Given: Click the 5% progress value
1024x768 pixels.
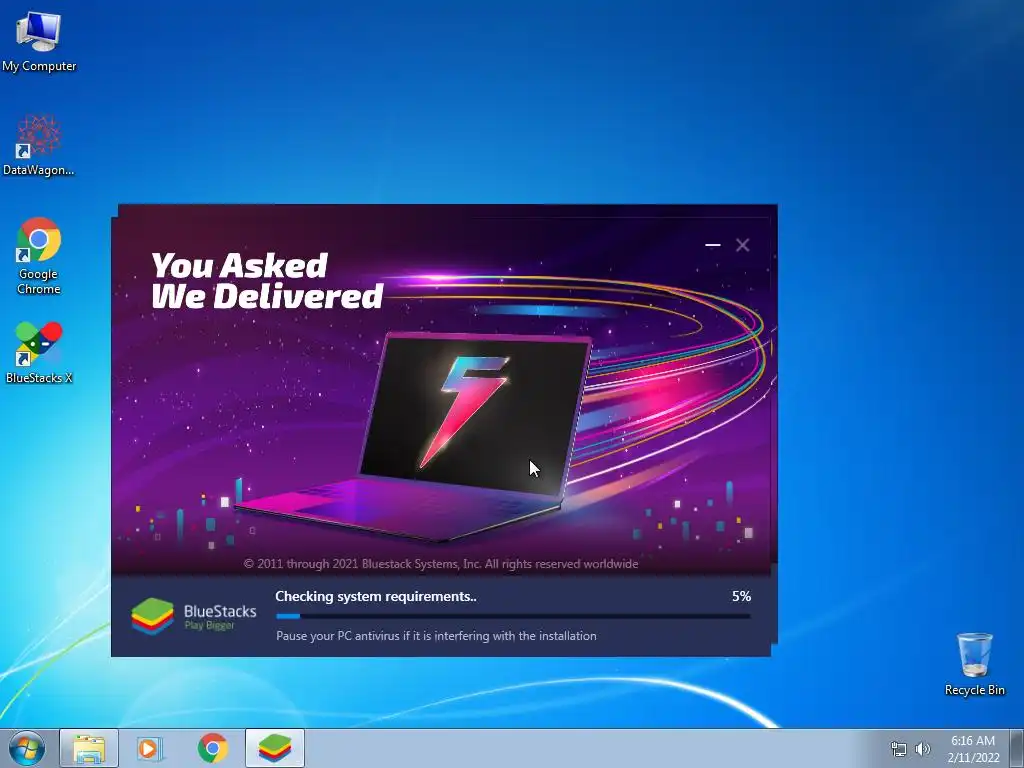Looking at the screenshot, I should pyautogui.click(x=741, y=596).
